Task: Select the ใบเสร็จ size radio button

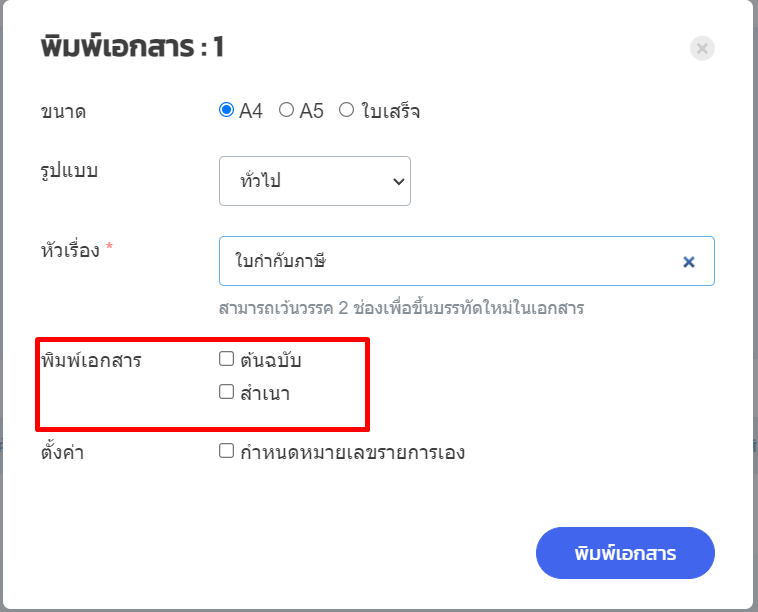Action: click(347, 110)
